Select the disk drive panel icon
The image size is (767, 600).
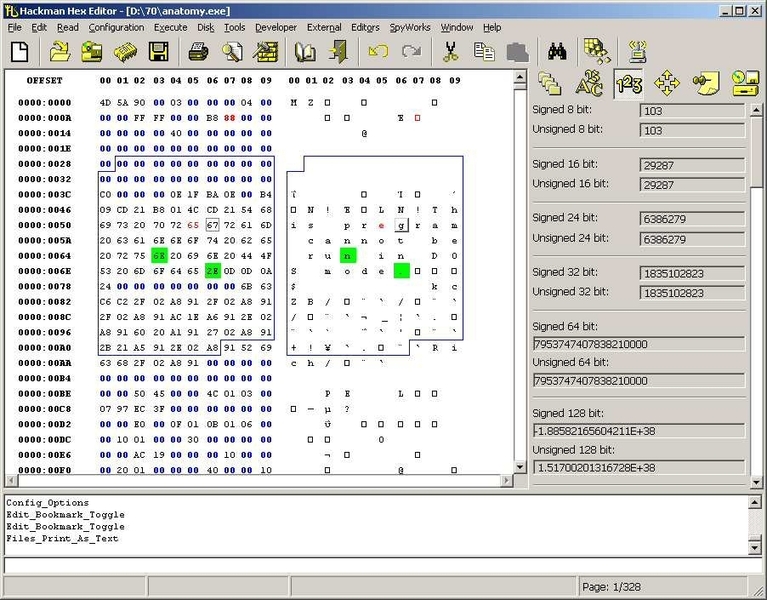pyautogui.click(x=745, y=84)
